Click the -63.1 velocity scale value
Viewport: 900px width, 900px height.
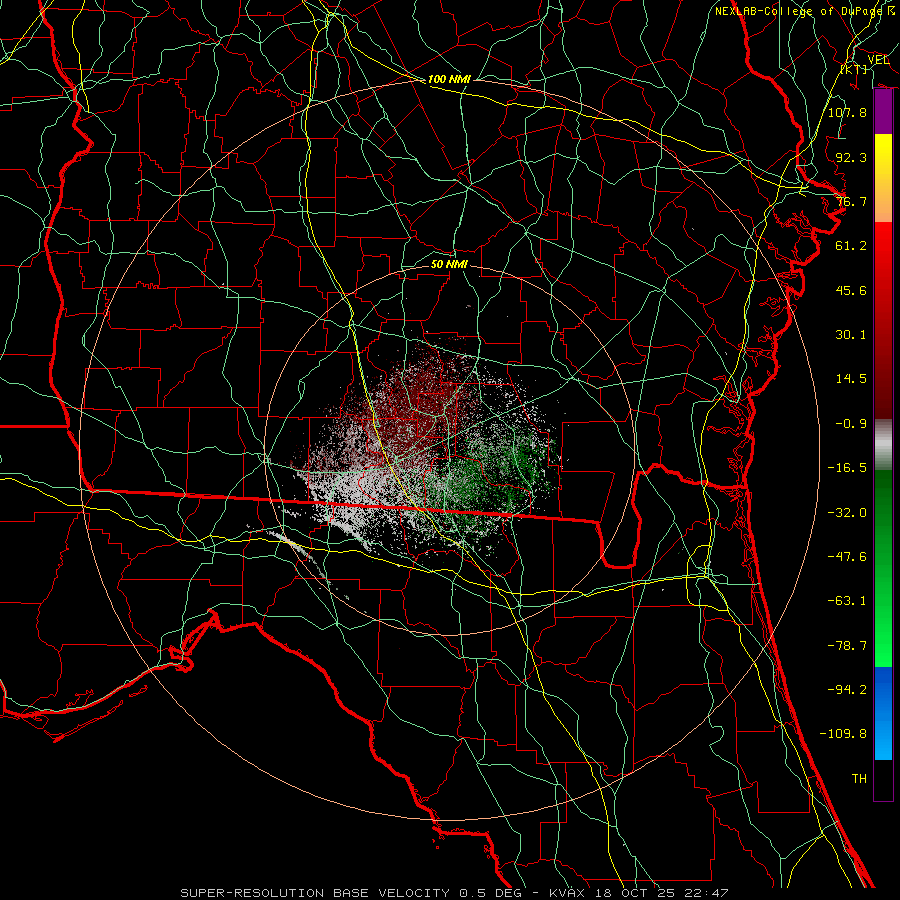click(847, 601)
